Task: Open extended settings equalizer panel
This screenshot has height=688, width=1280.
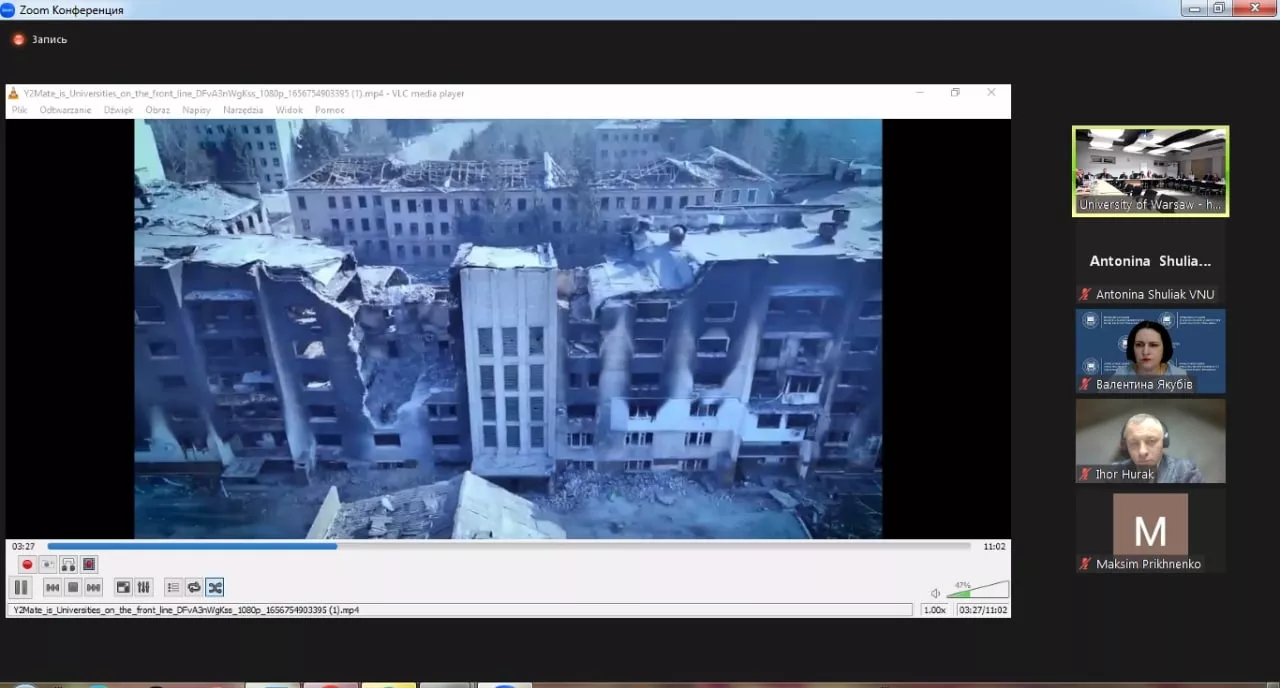Action: (143, 587)
